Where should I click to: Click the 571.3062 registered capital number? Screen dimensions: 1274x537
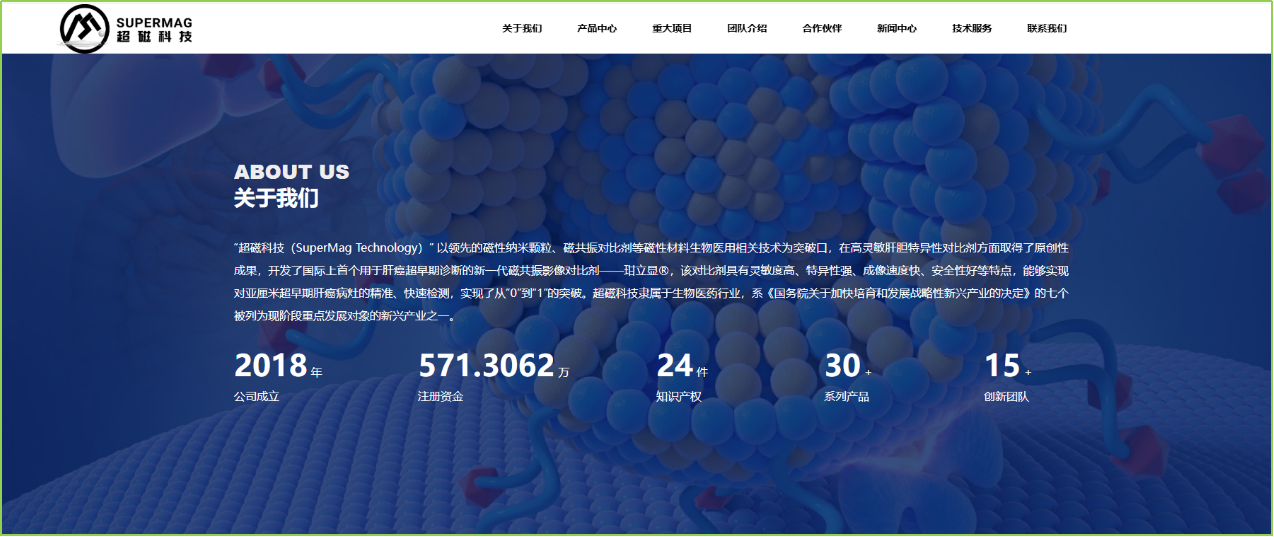point(486,366)
